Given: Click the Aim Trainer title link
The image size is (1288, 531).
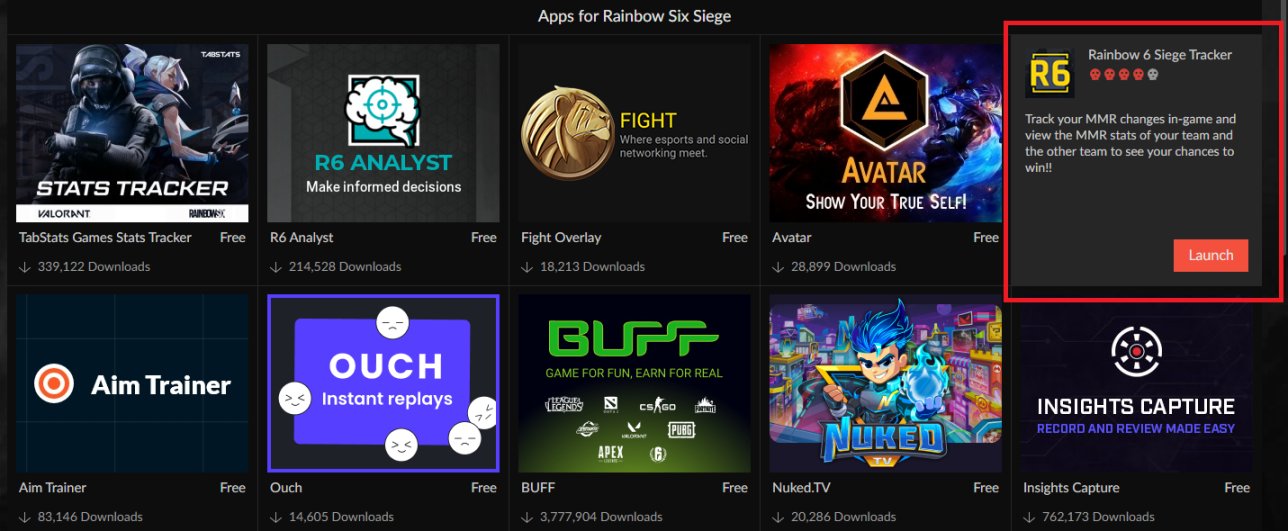Looking at the screenshot, I should pos(53,487).
